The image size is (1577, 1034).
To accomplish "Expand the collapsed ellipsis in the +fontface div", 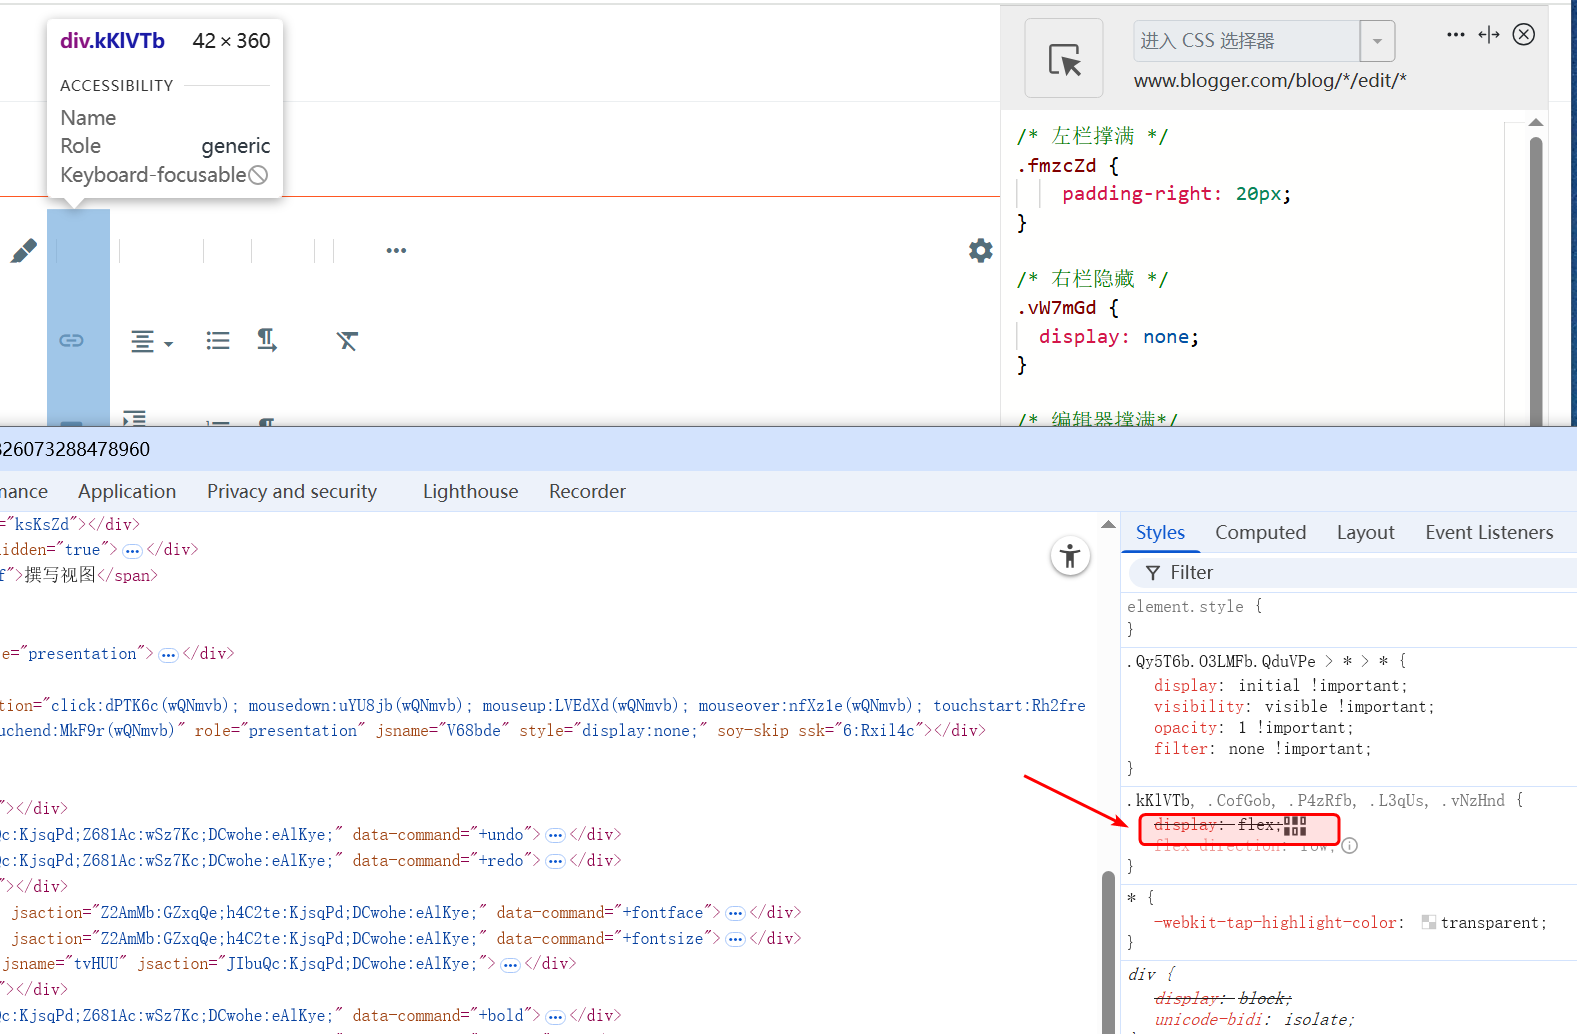I will 735,913.
